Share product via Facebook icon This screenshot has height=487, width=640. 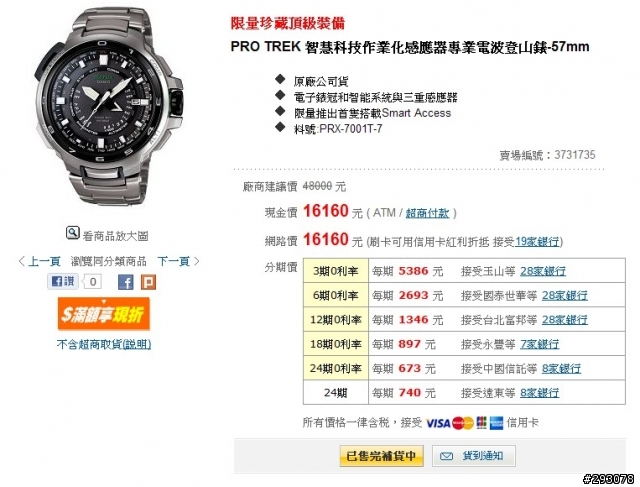(125, 282)
